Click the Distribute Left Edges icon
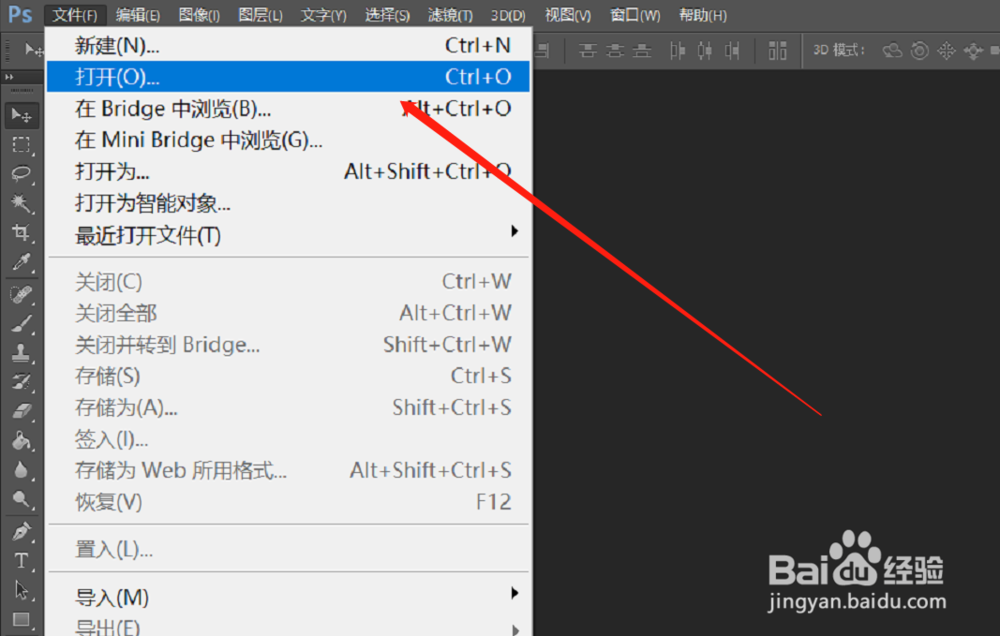 point(677,50)
